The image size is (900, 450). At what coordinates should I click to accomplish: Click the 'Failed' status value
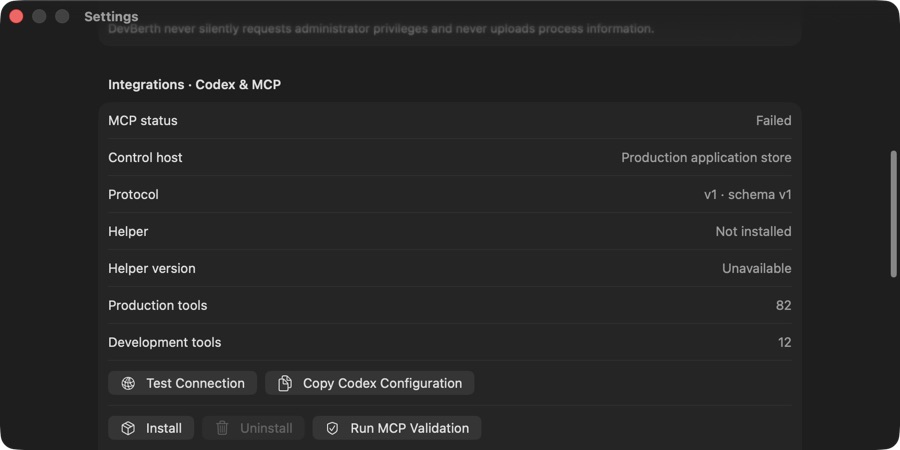(774, 121)
